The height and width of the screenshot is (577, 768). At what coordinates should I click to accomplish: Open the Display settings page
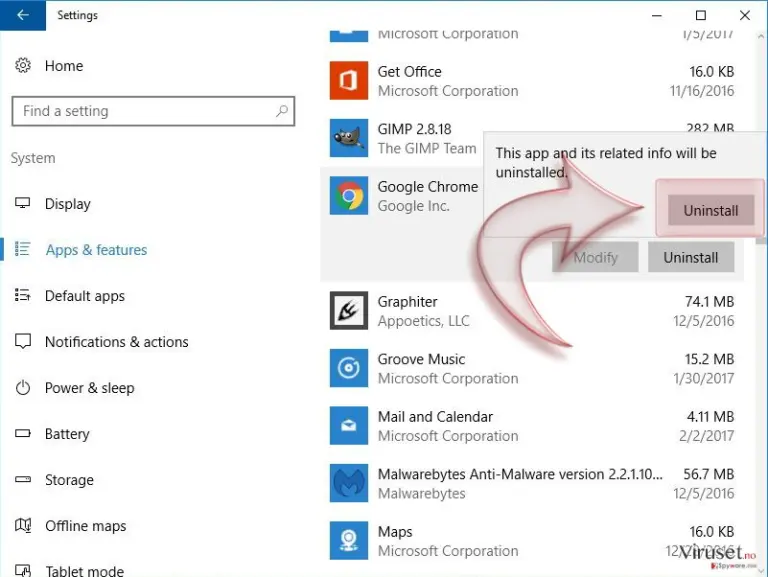point(68,204)
